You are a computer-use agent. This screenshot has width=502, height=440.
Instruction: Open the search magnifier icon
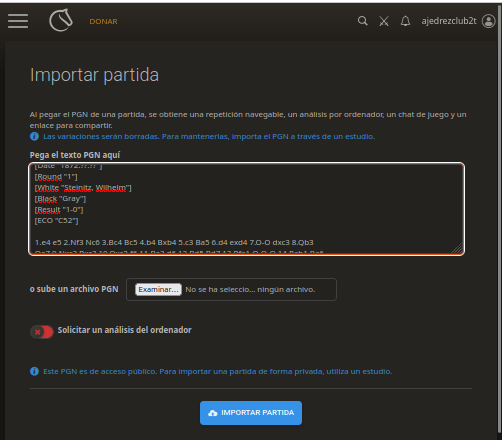(363, 21)
